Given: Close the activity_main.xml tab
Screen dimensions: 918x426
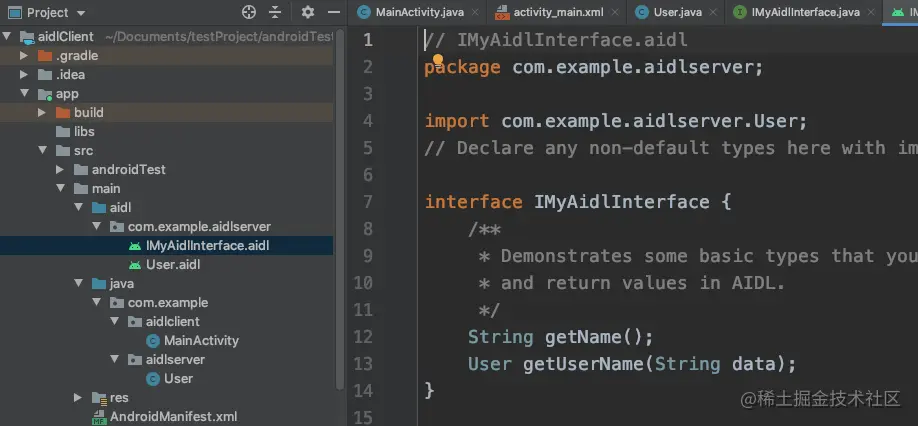Looking at the screenshot, I should (x=615, y=12).
